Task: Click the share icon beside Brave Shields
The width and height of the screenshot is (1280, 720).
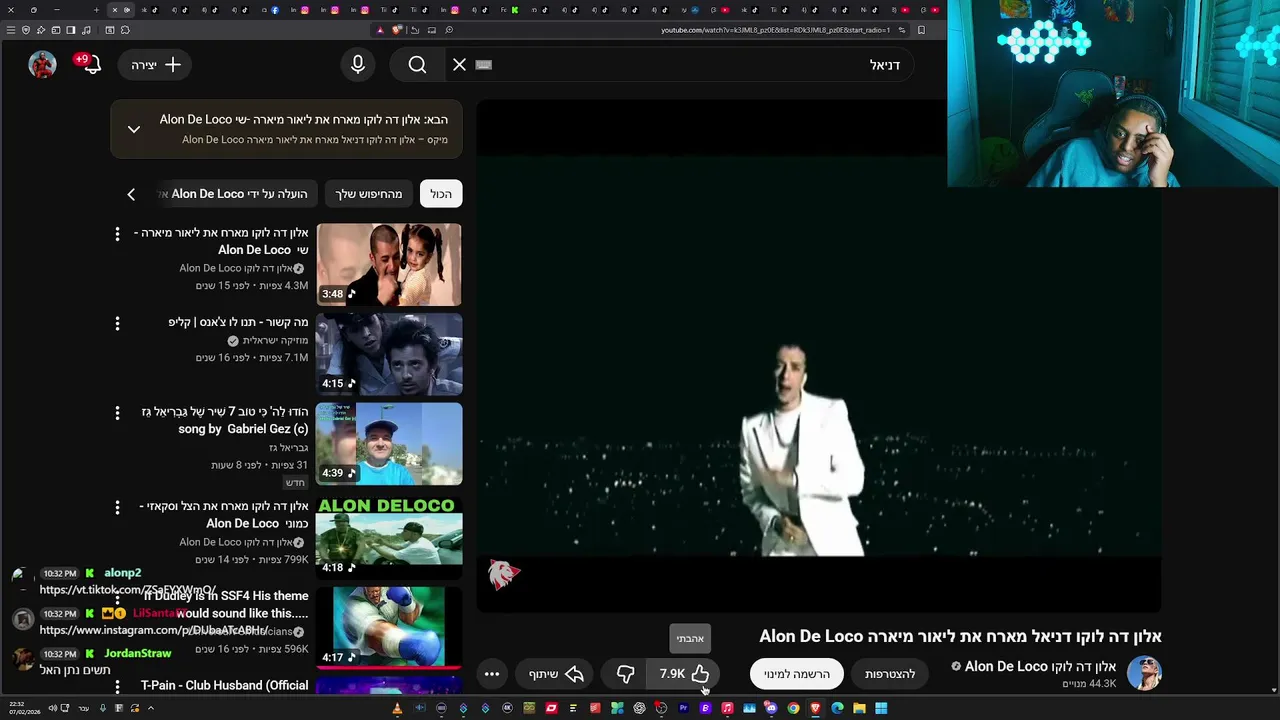Action: coord(414,30)
